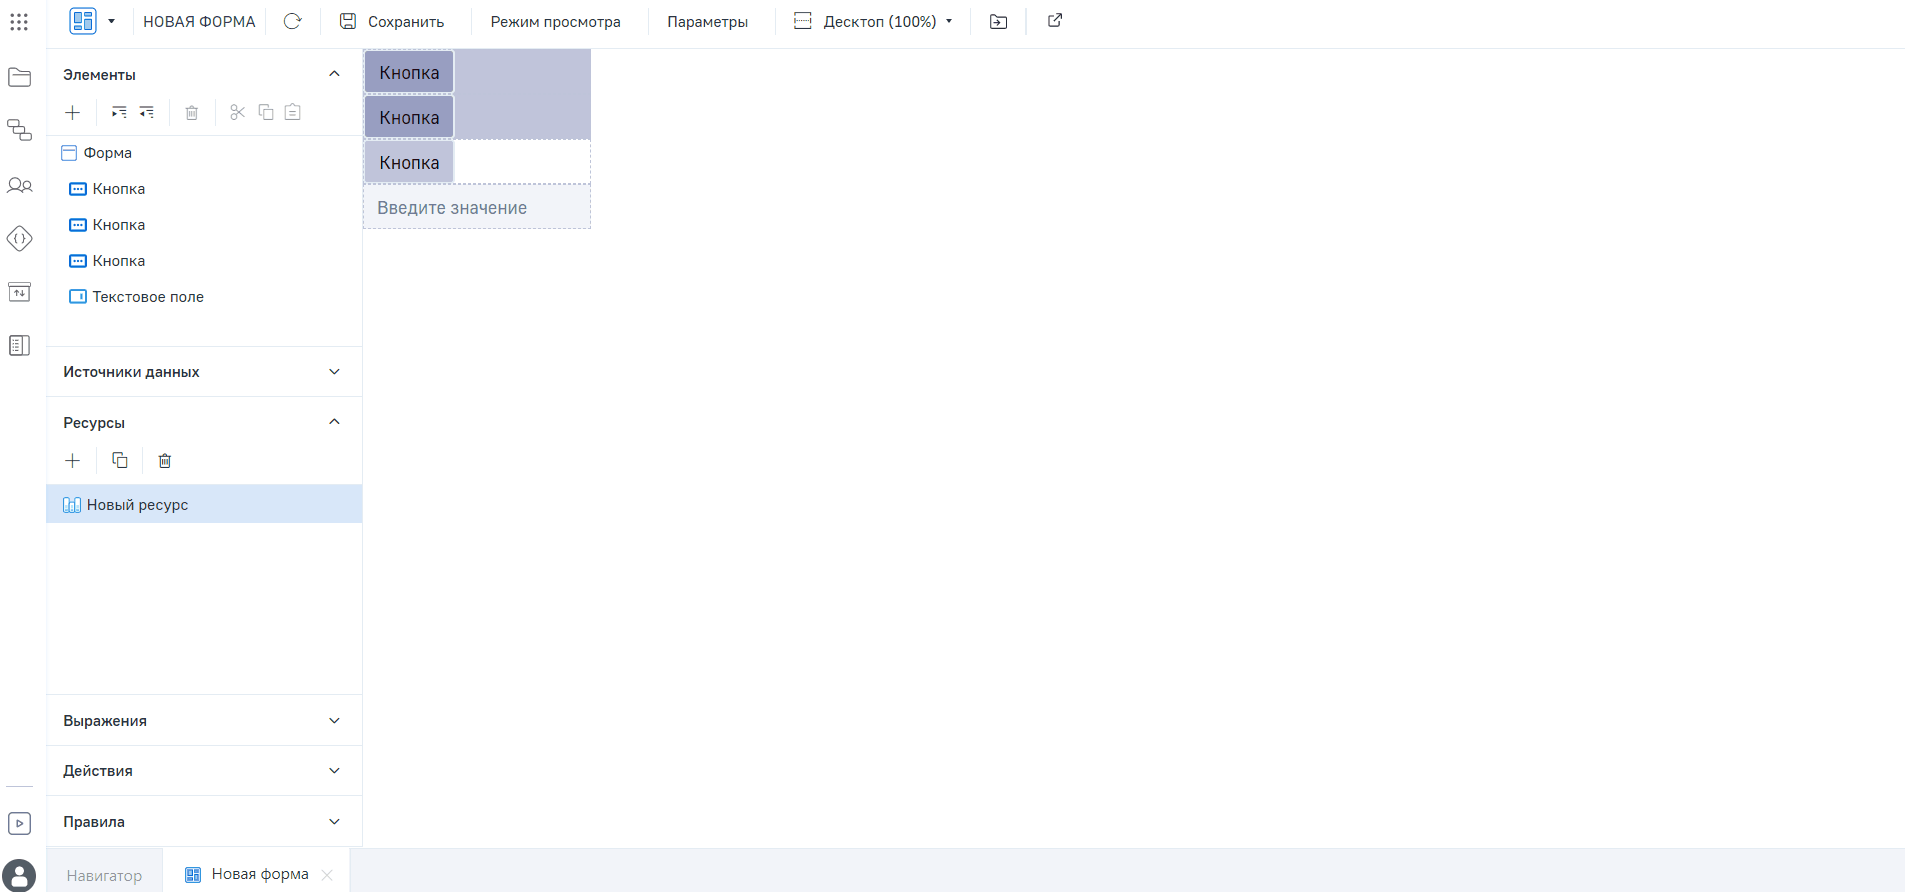Click the first Кнопка on the canvas
Image resolution: width=1905 pixels, height=892 pixels.
tap(409, 72)
